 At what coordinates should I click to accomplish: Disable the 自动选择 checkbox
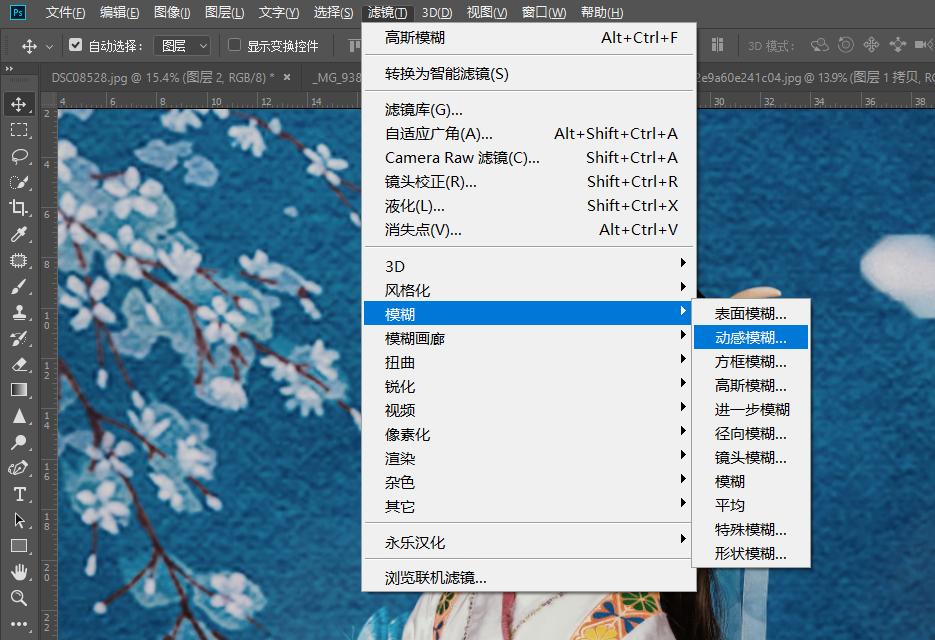tap(76, 45)
